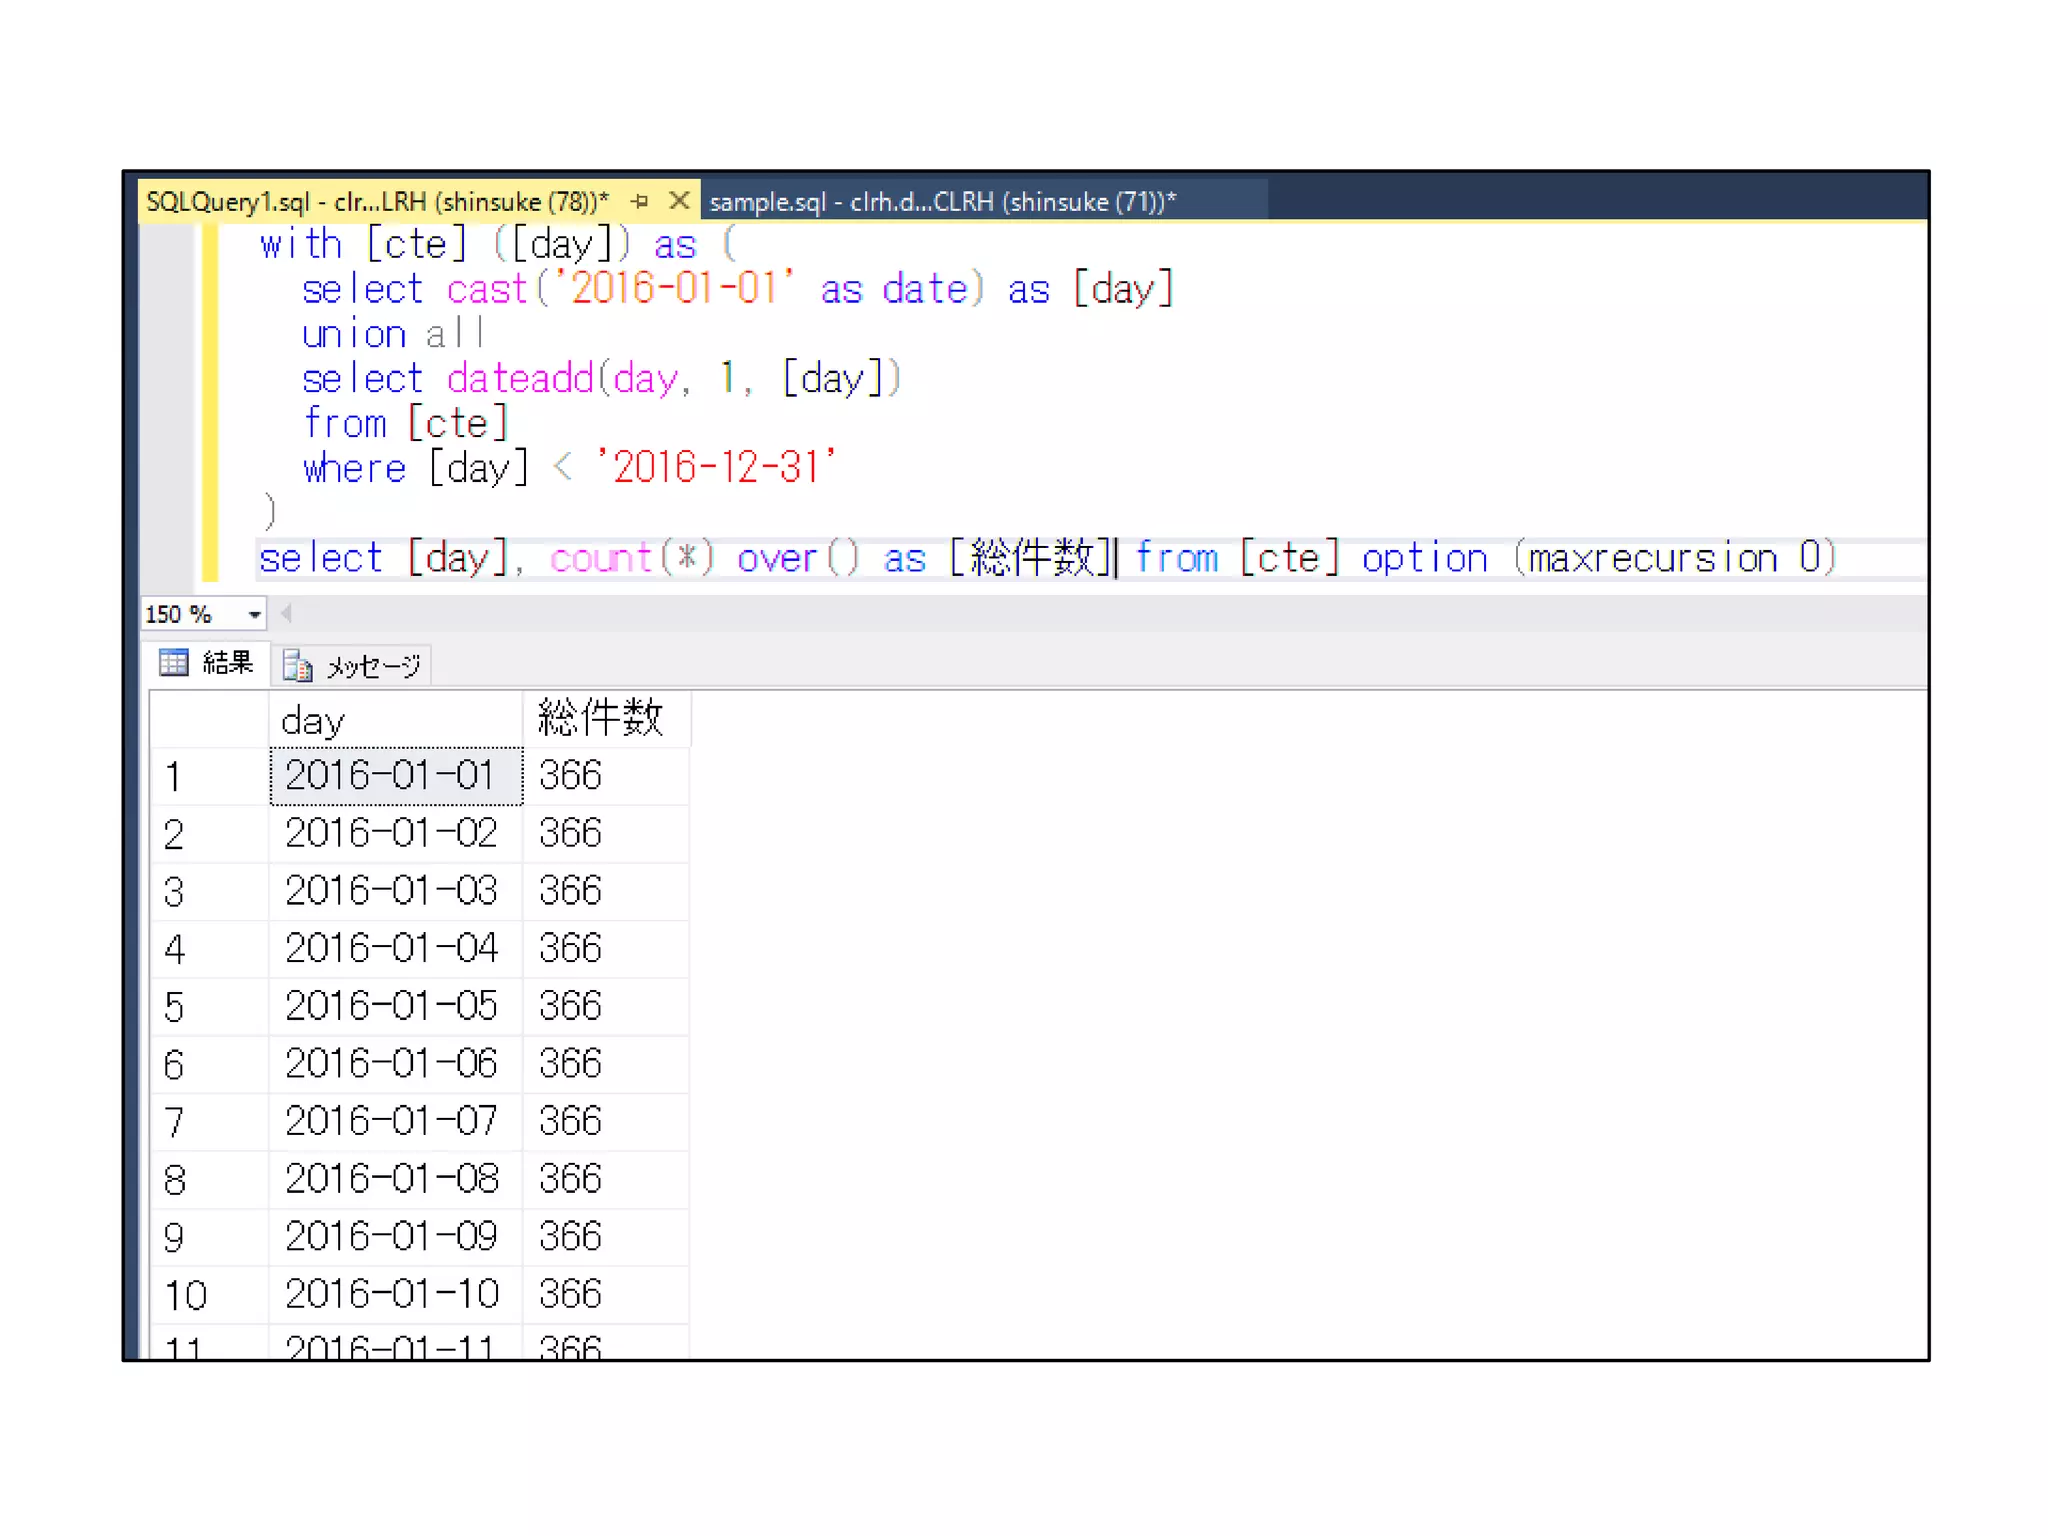This screenshot has height=1536, width=2048.
Task: Open the メッセージ messages tab
Action: pos(372,666)
